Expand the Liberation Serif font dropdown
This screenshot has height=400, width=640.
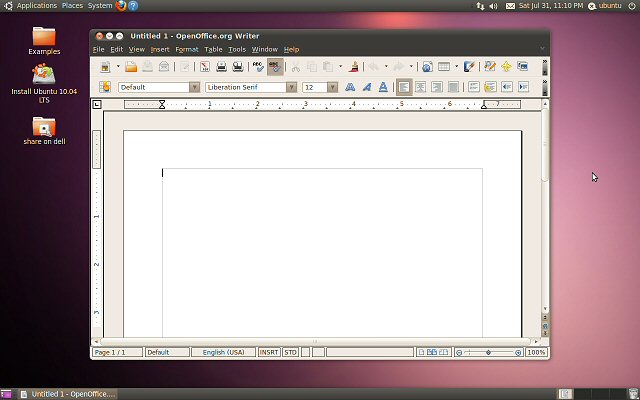[x=291, y=87]
